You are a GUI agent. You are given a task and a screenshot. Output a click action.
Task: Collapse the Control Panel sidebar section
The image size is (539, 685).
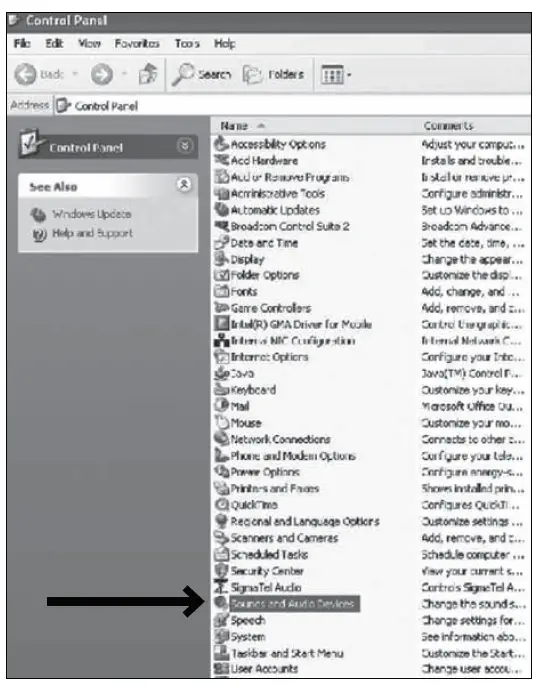point(185,145)
